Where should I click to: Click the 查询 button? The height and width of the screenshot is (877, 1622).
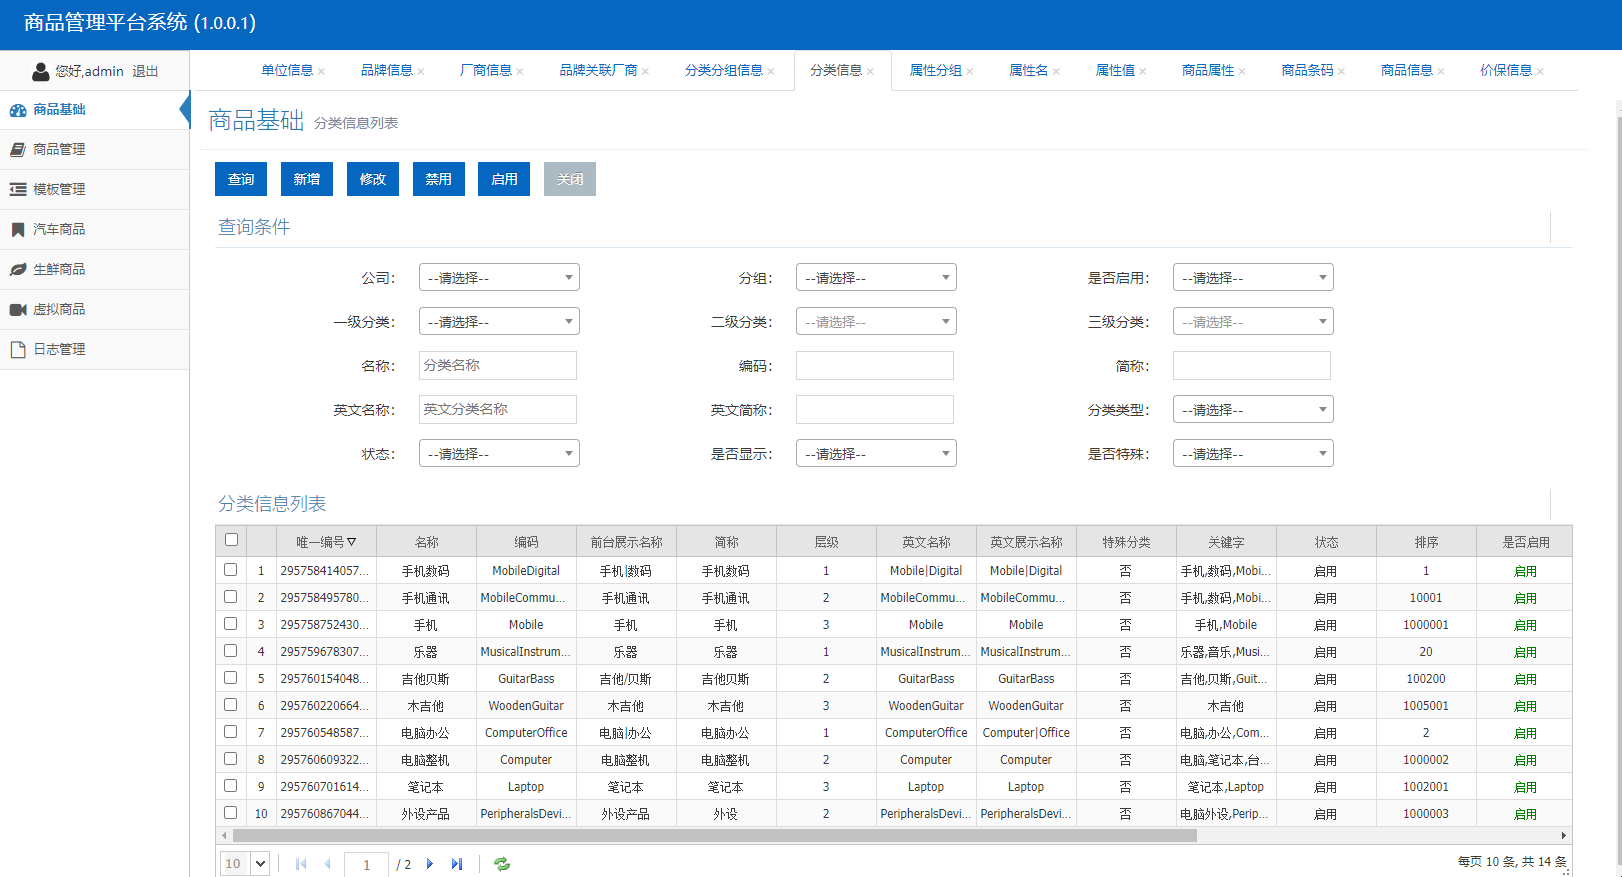pos(241,179)
